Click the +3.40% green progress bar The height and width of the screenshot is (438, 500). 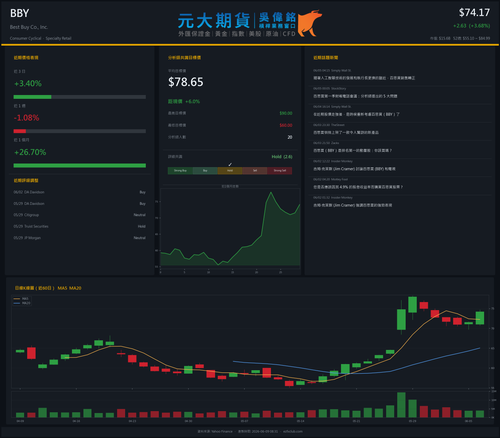(x=32, y=97)
